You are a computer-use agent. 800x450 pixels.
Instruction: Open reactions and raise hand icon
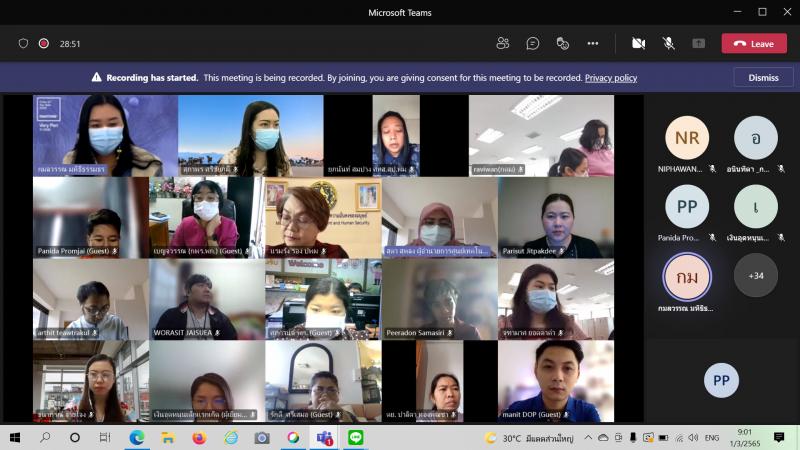tap(563, 43)
